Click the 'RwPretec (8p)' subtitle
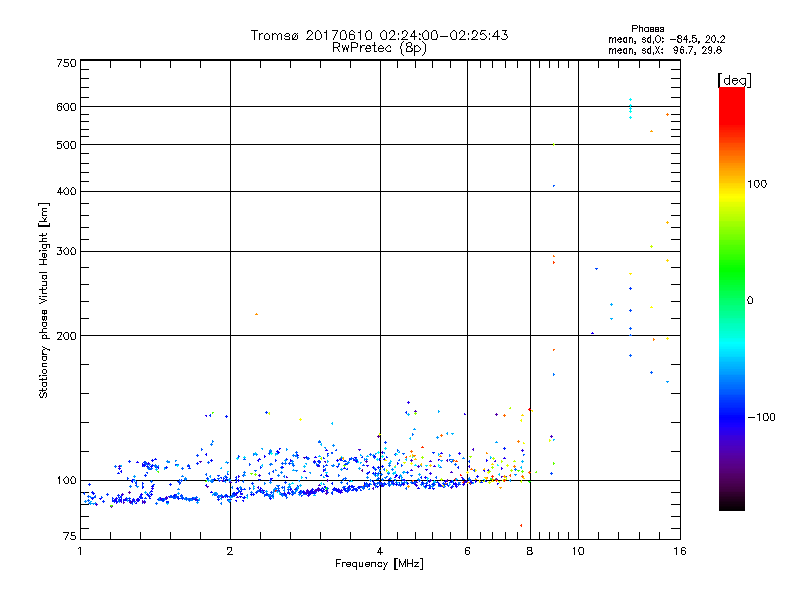This screenshot has height=600, width=800. (379, 48)
